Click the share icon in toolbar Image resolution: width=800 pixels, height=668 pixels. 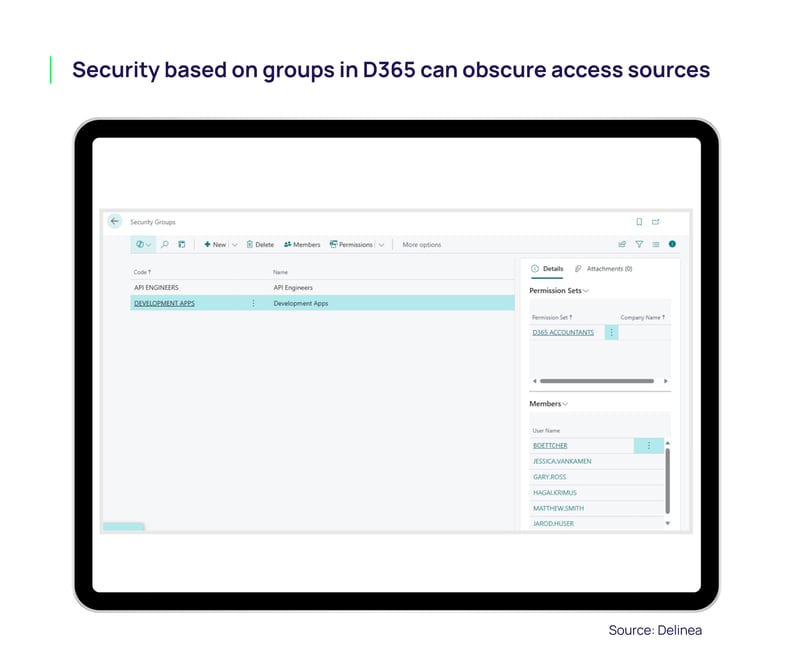(622, 244)
